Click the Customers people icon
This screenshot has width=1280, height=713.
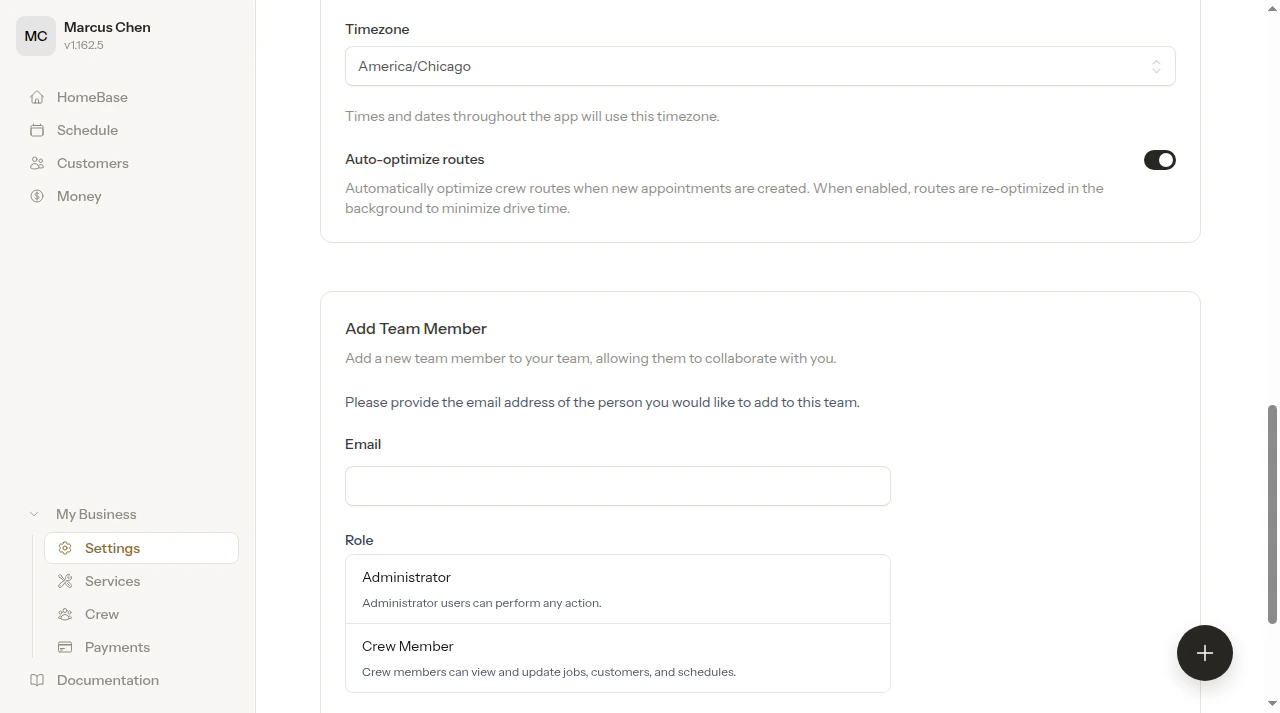[x=37, y=163]
